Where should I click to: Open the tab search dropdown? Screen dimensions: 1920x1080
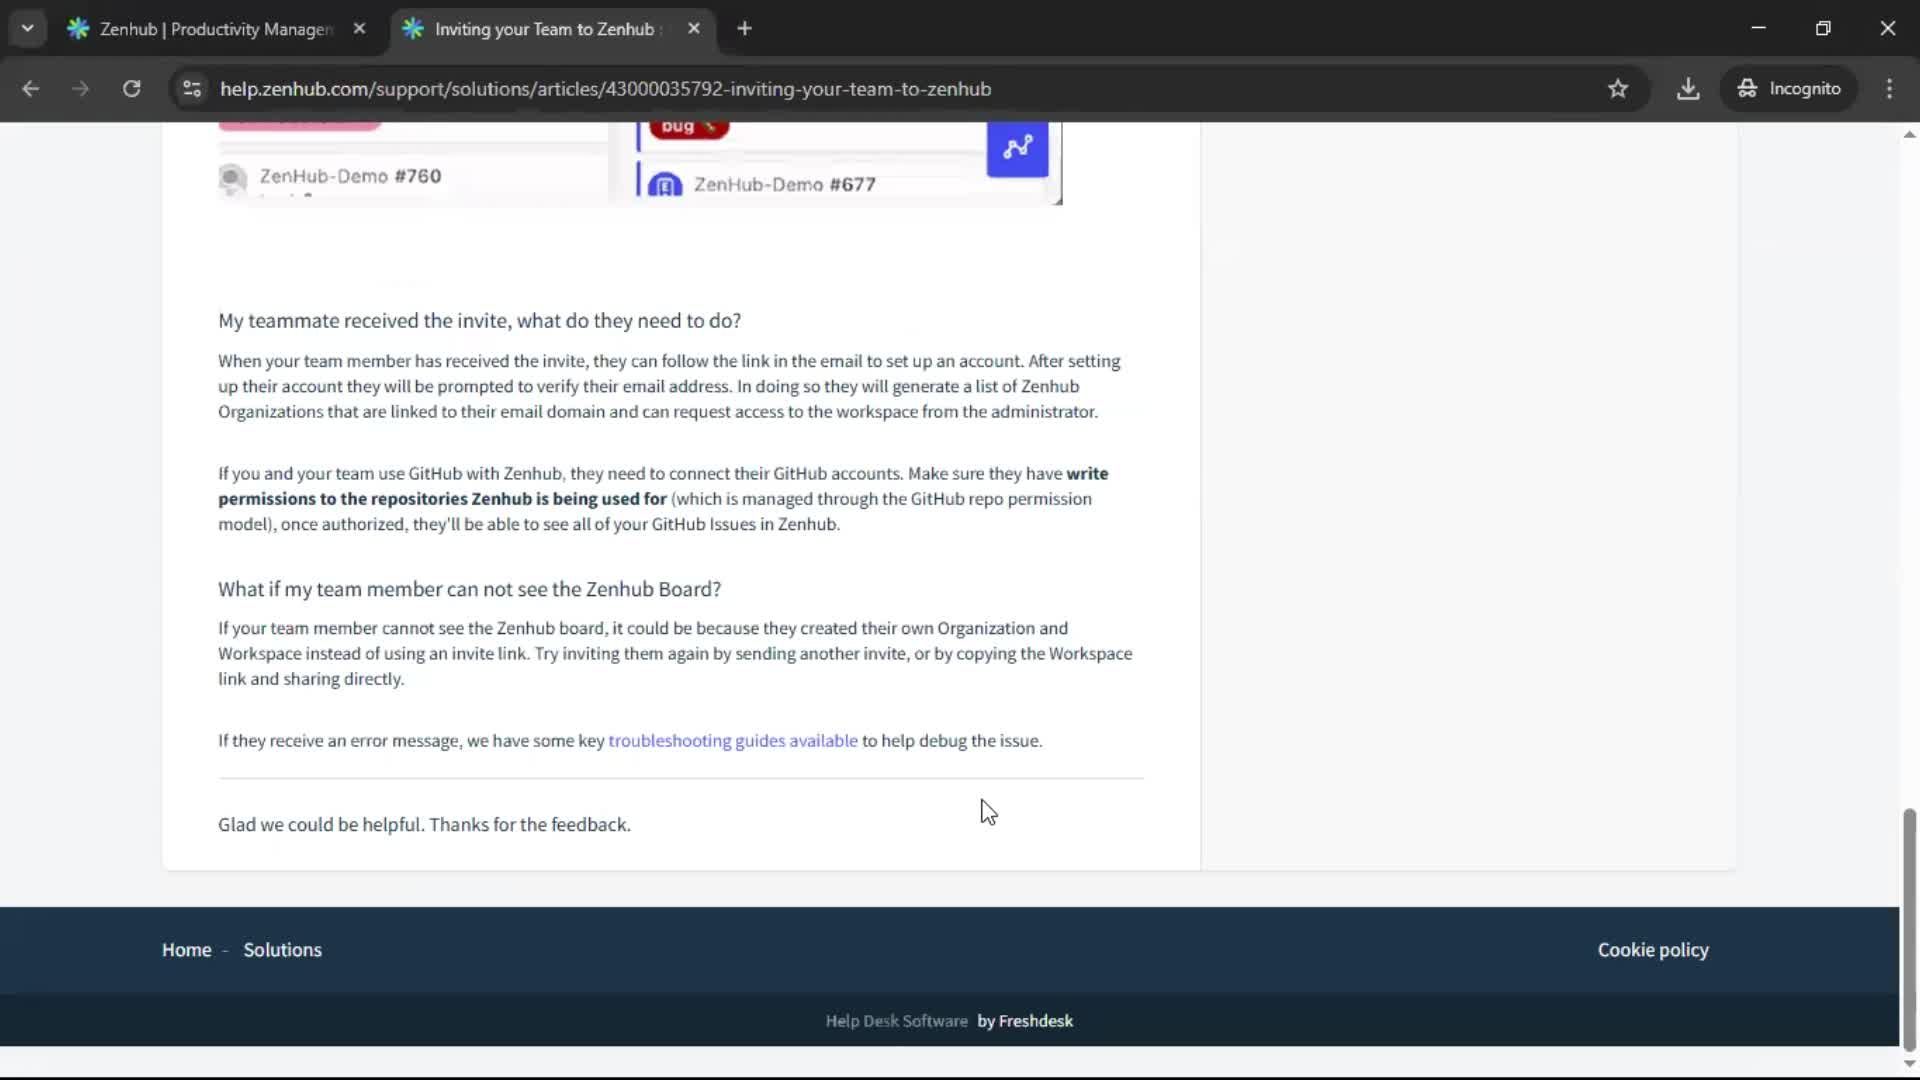(x=27, y=28)
